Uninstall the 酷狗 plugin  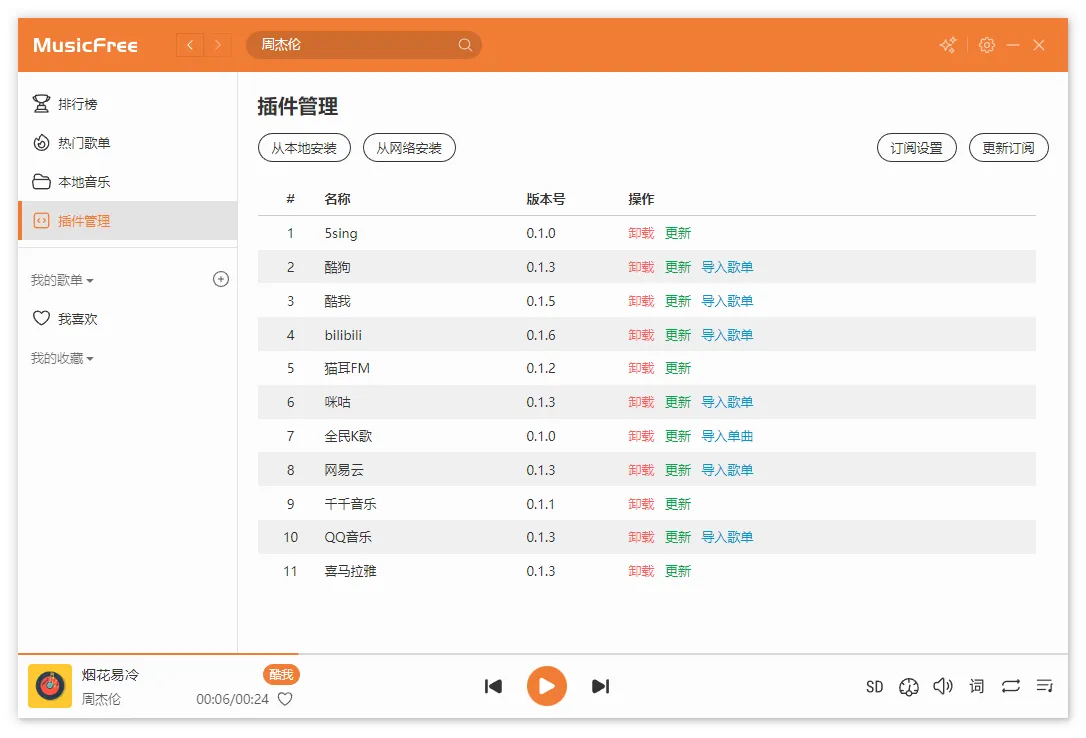[641, 267]
